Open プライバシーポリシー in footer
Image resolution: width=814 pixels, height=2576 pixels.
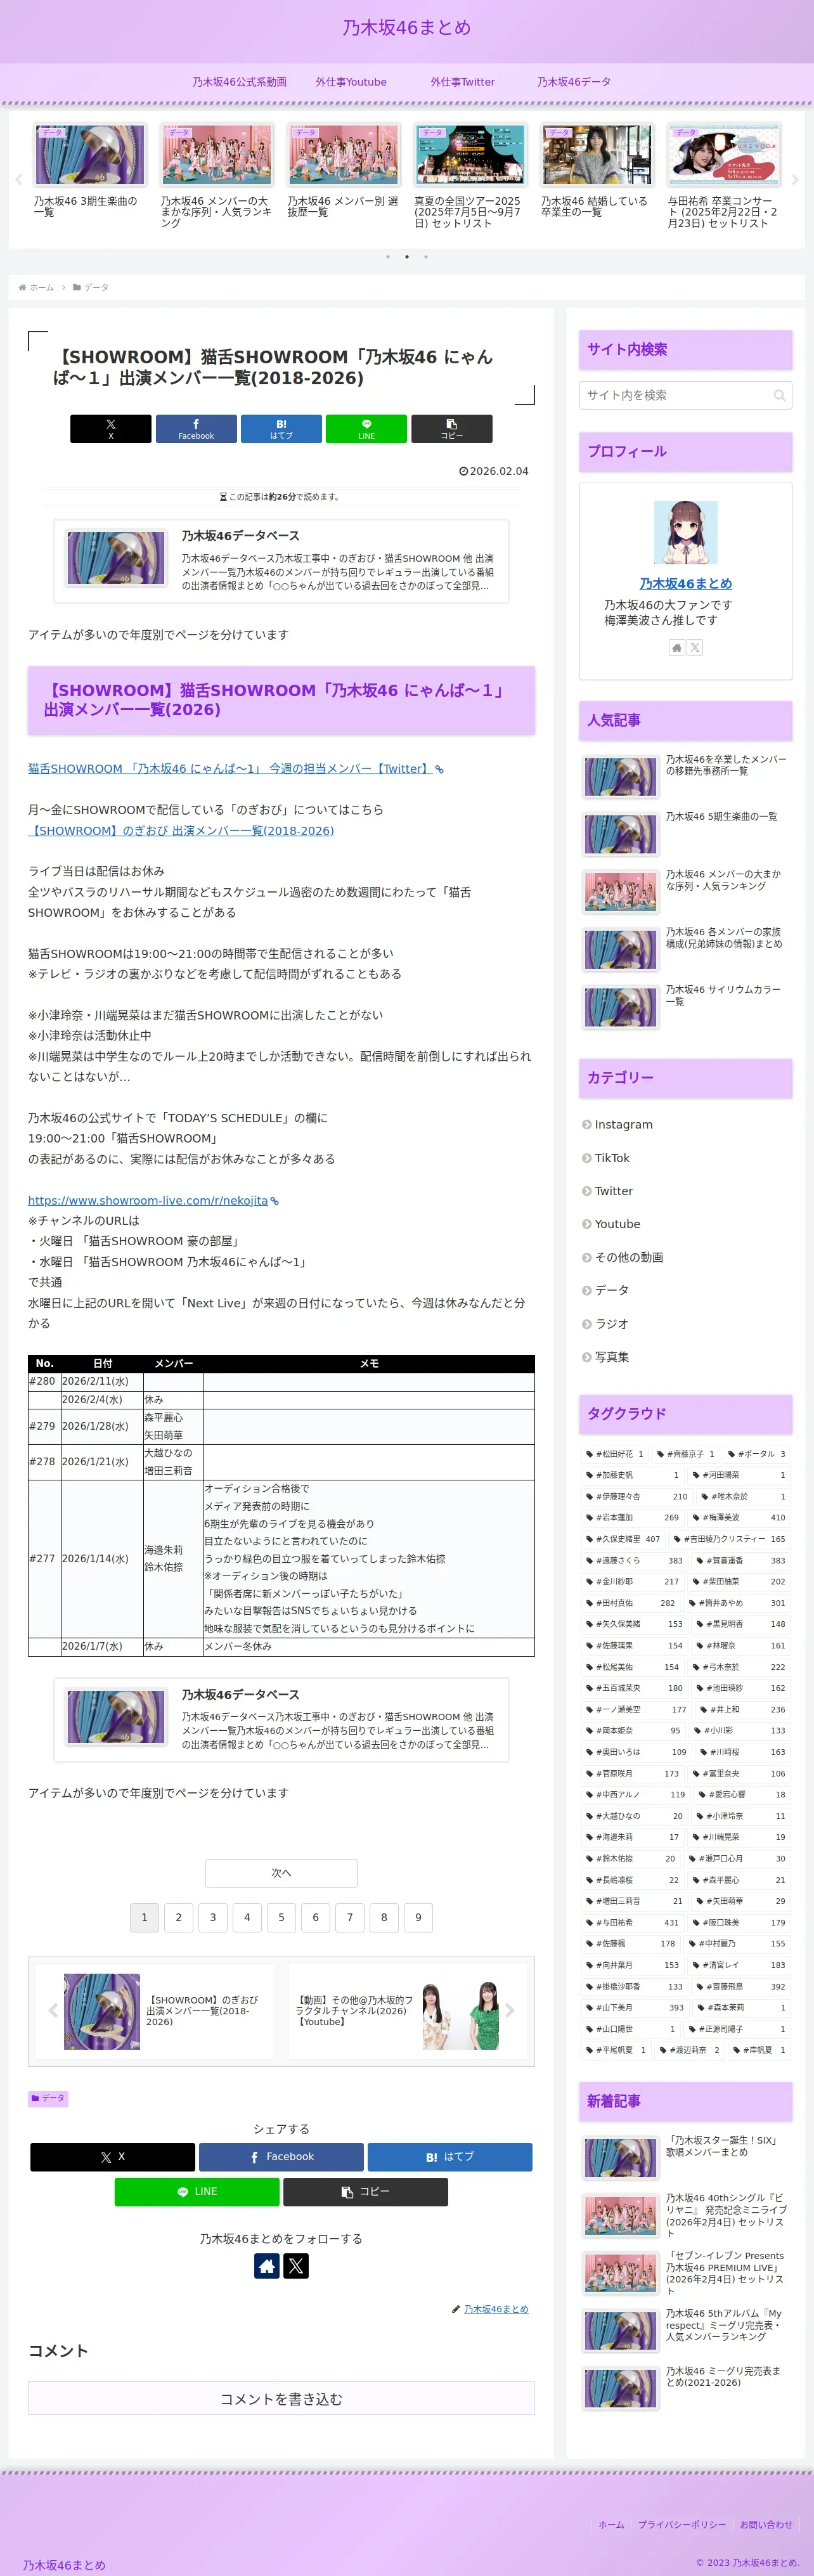point(682,2524)
